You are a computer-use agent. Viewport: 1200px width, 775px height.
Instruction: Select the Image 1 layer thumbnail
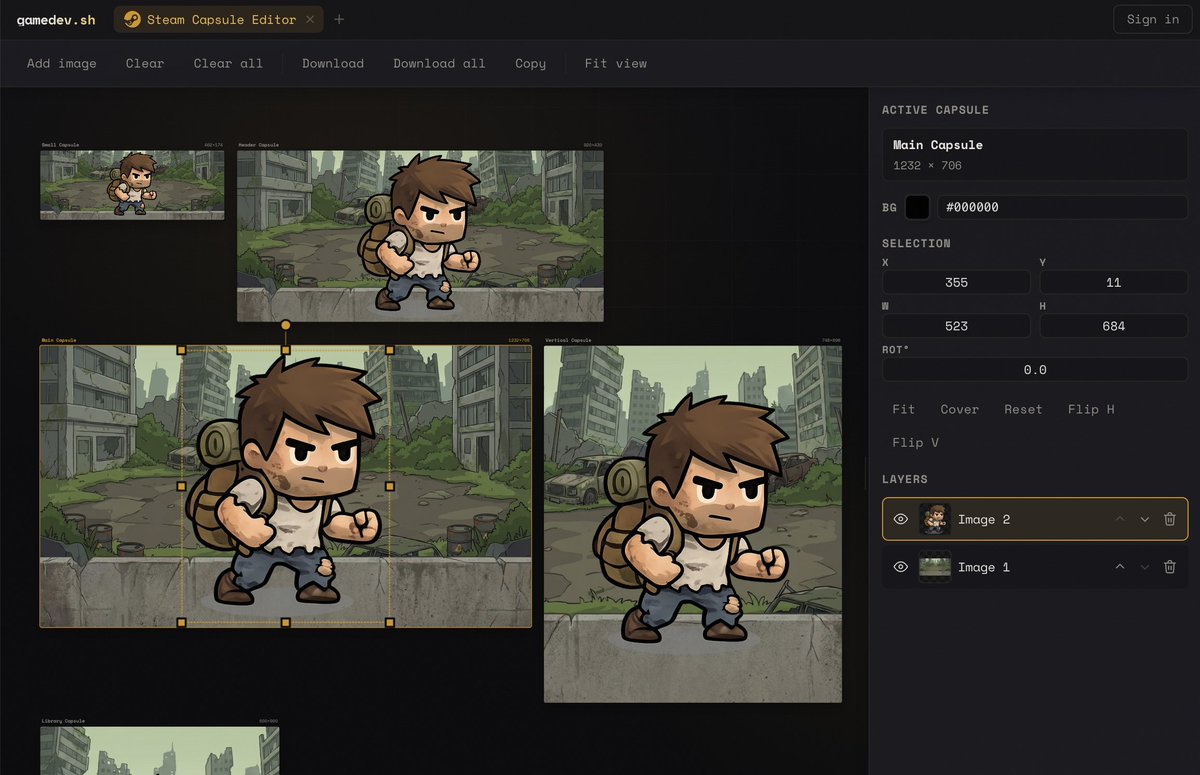click(x=935, y=567)
